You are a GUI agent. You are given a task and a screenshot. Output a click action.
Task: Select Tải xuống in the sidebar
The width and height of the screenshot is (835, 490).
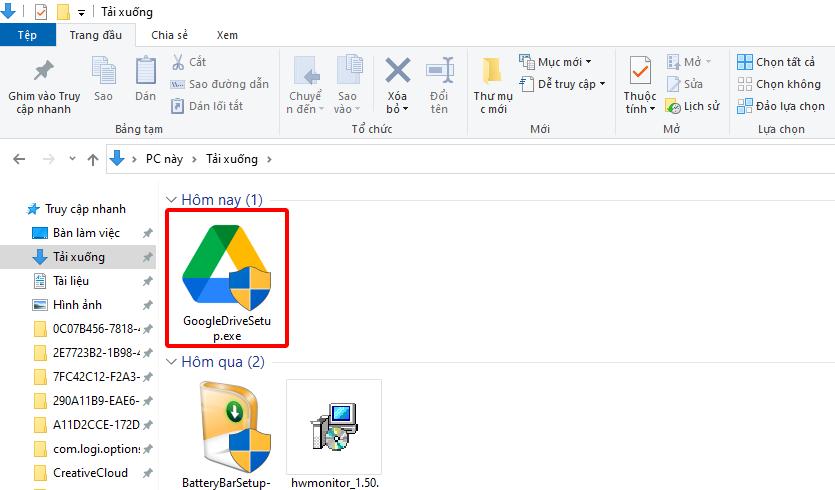tap(78, 257)
